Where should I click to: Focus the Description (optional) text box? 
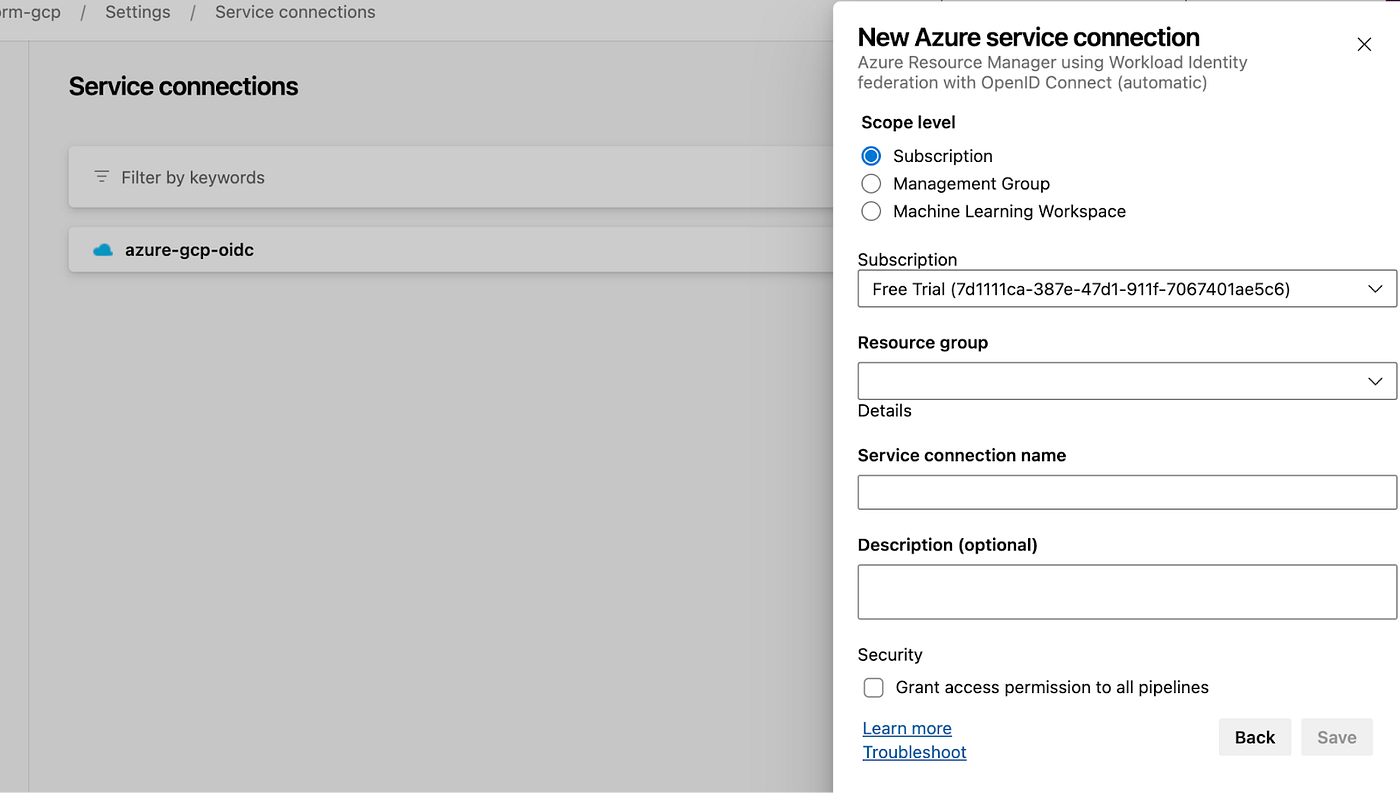pyautogui.click(x=1126, y=591)
